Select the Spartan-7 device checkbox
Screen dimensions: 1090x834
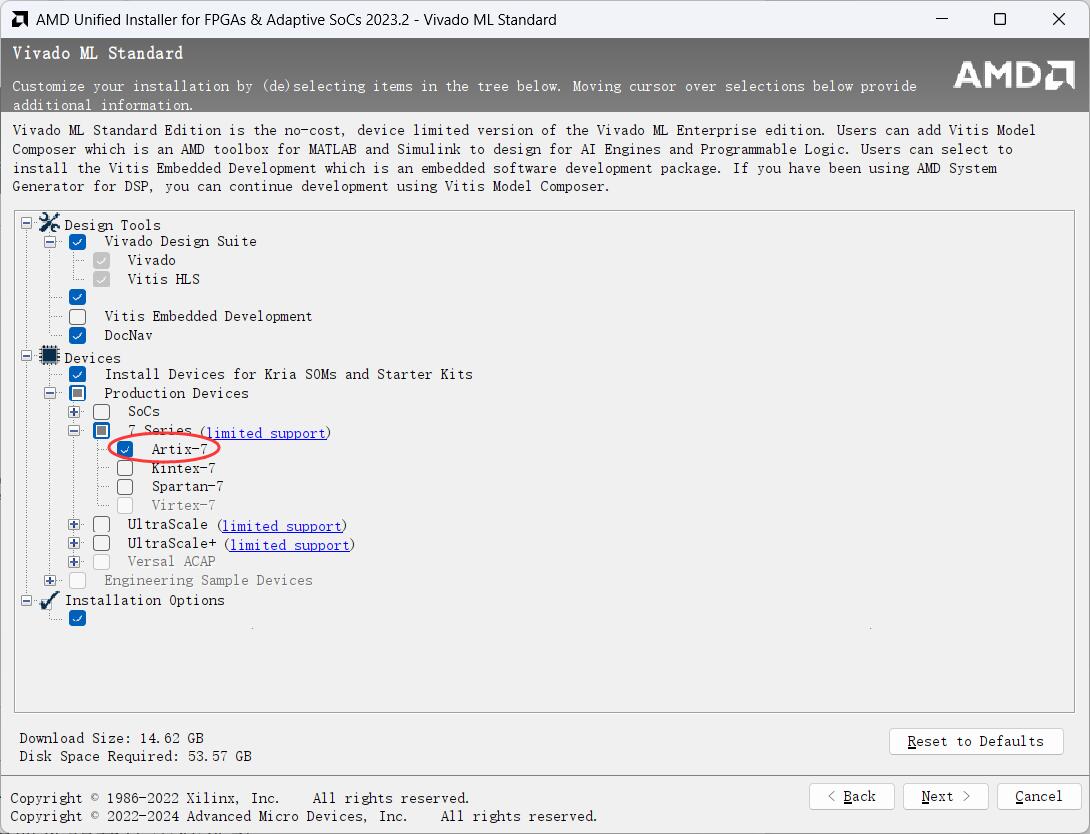125,487
